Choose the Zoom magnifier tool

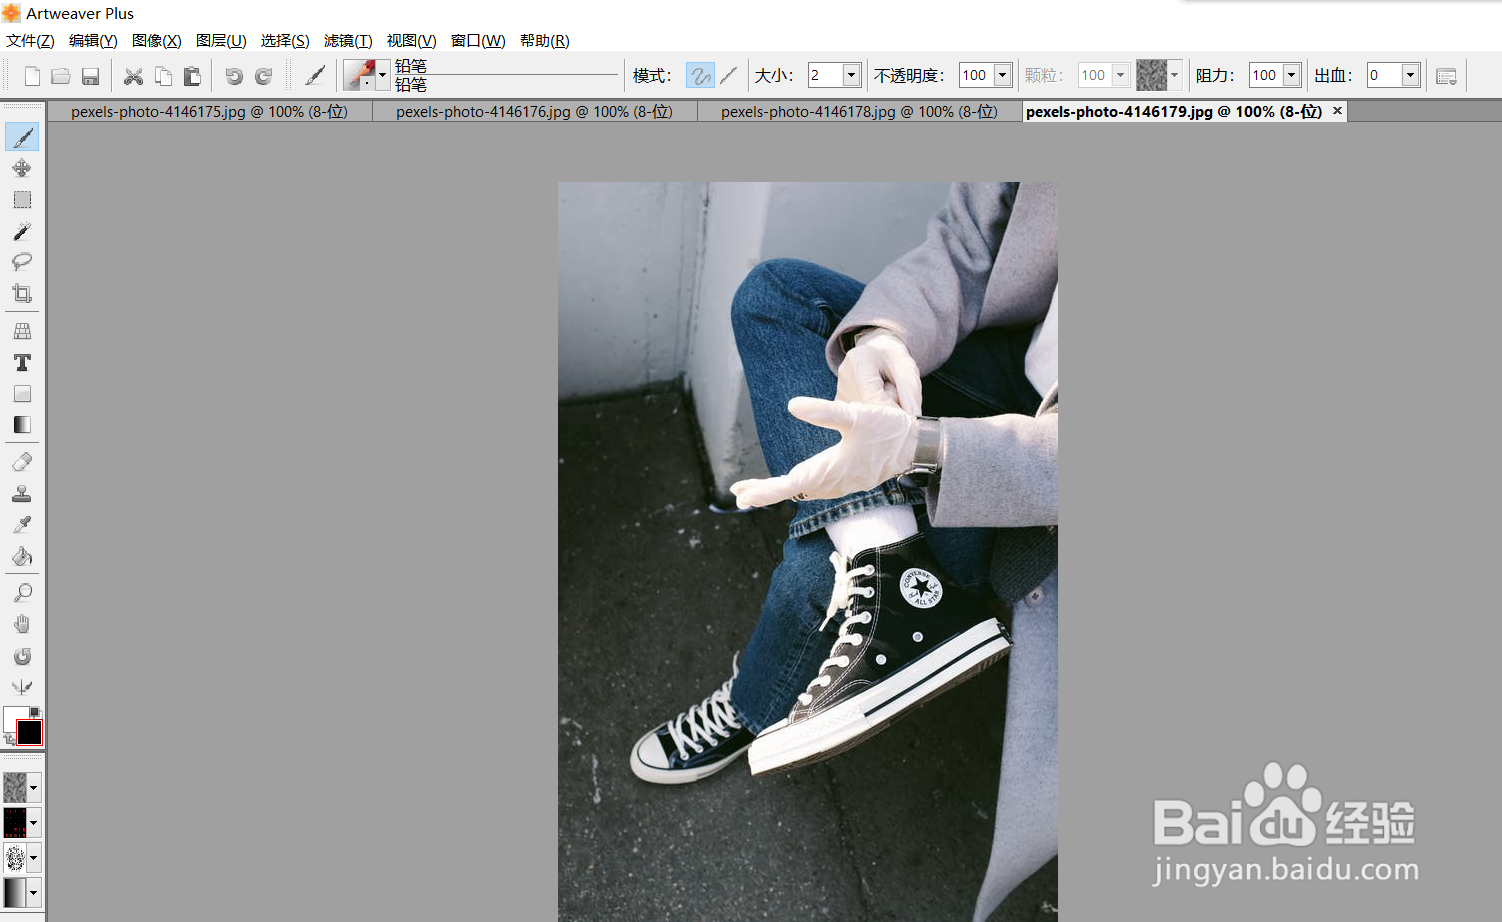(22, 593)
